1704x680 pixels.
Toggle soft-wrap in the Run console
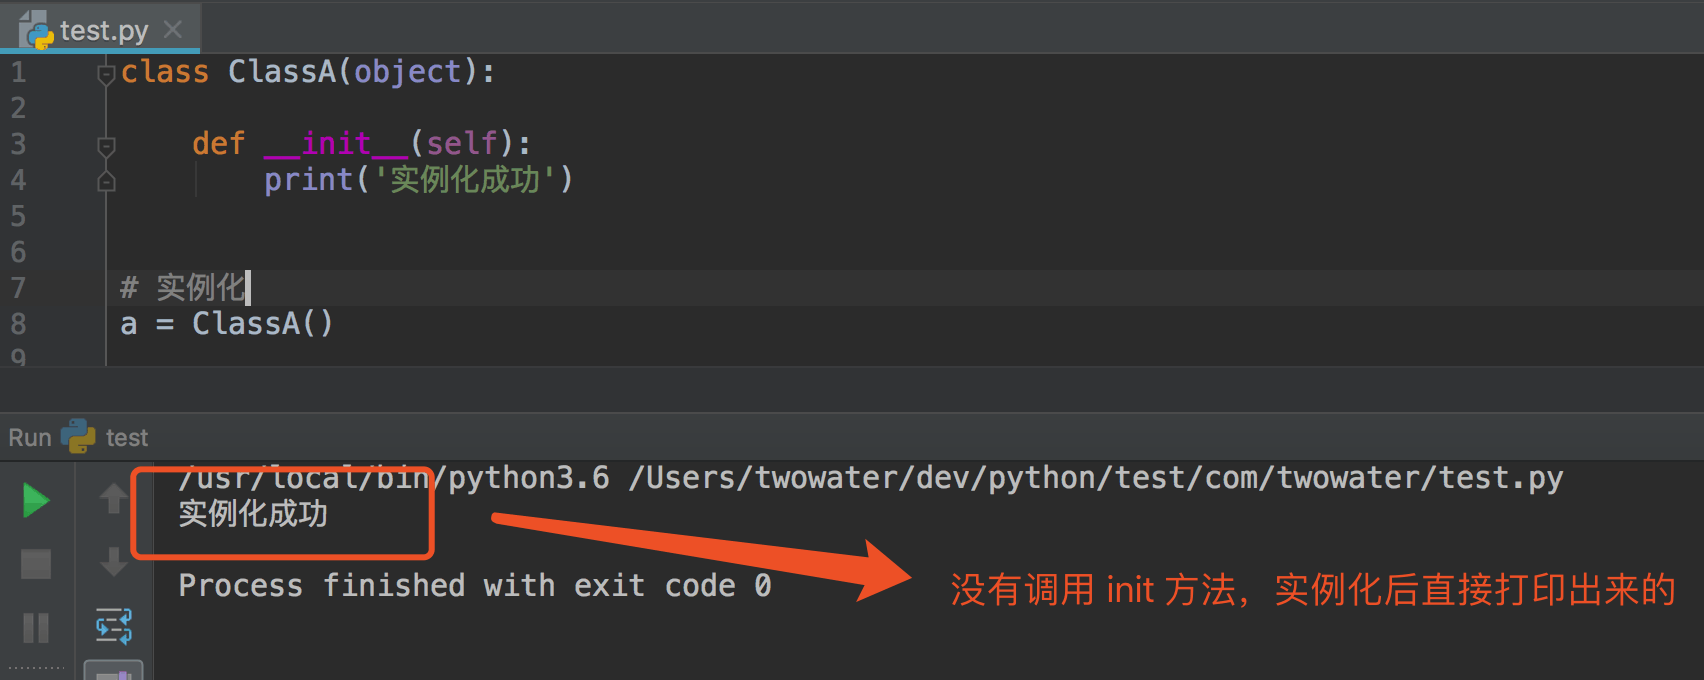point(113,626)
